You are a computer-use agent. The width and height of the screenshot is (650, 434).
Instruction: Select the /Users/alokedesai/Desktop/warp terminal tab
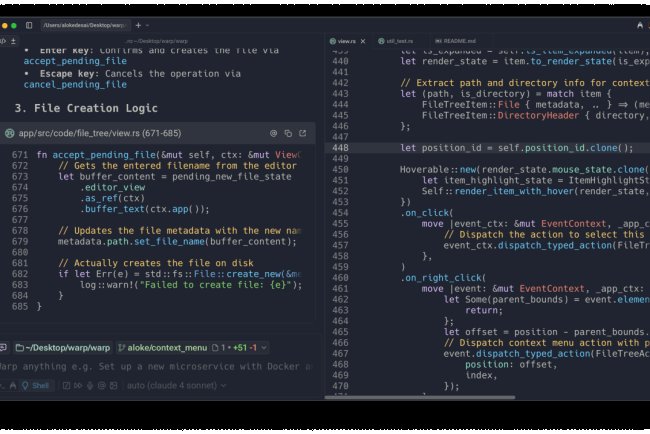tap(85, 25)
